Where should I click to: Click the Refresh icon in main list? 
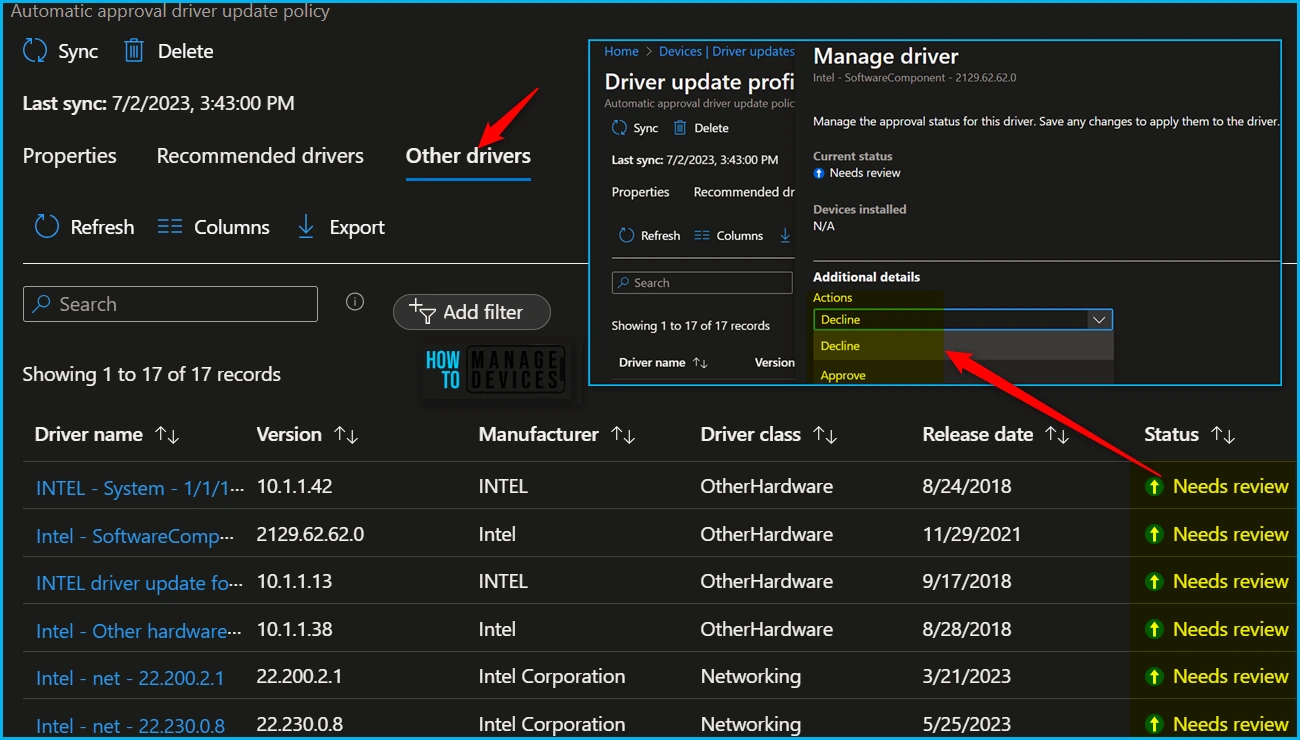(47, 227)
